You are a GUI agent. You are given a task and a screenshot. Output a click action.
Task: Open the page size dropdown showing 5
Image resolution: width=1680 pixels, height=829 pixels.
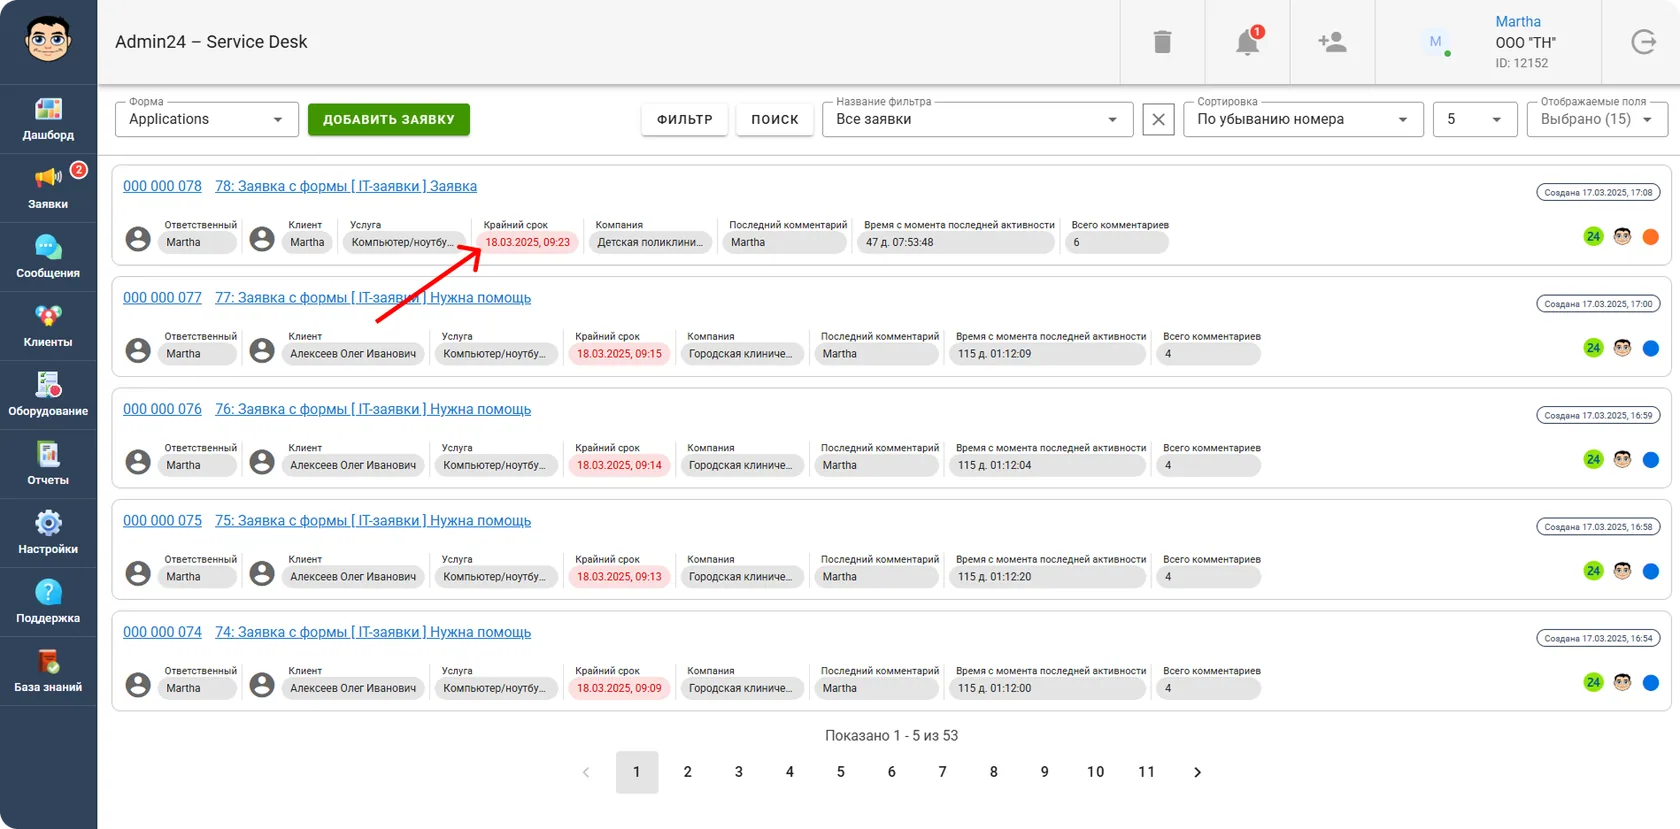click(1475, 119)
